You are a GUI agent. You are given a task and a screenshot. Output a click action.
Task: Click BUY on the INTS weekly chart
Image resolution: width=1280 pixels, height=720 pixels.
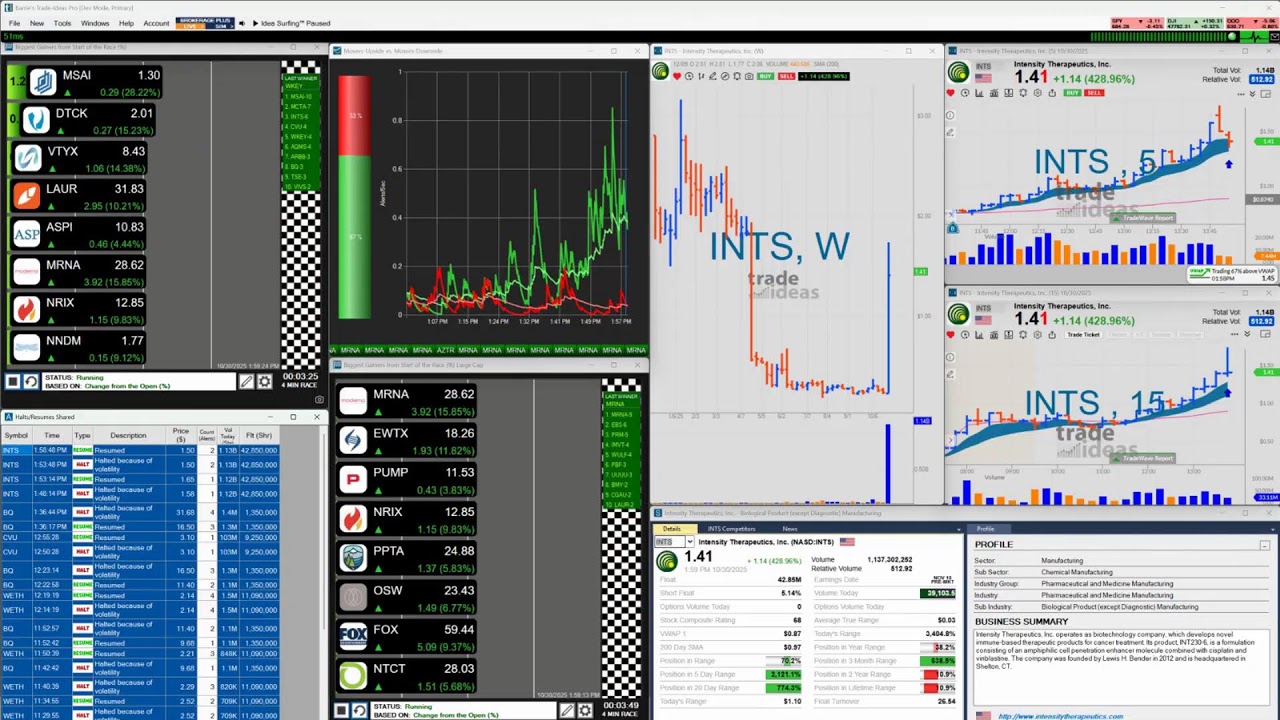point(765,76)
